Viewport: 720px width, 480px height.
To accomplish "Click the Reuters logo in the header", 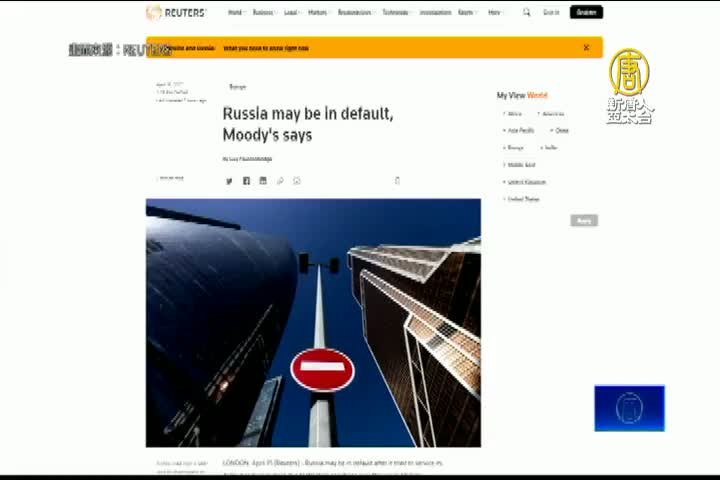I will (176, 12).
